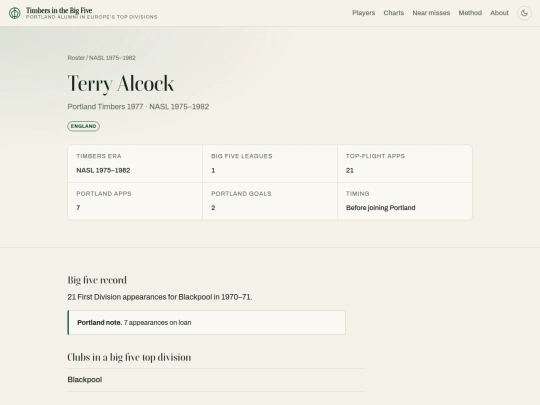Click the TIMING label

(x=357, y=194)
